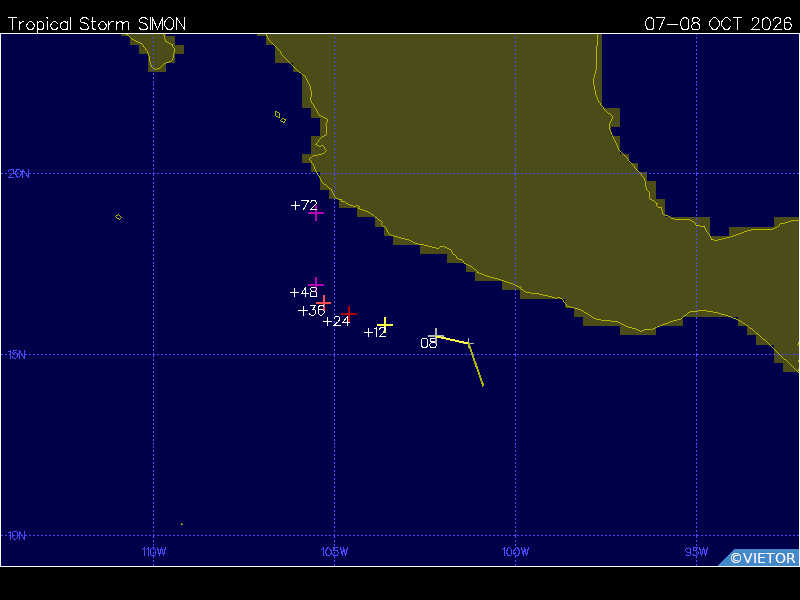
Task: Click the magenta +72 forecast cross marker
Action: pyautogui.click(x=316, y=213)
